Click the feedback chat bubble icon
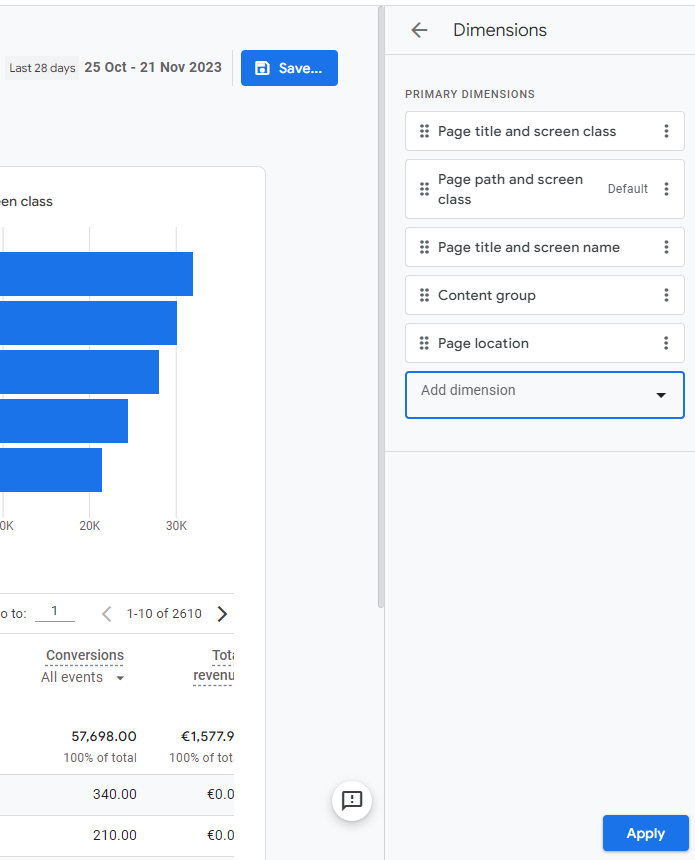Screen dimensions: 695x860 tap(352, 800)
